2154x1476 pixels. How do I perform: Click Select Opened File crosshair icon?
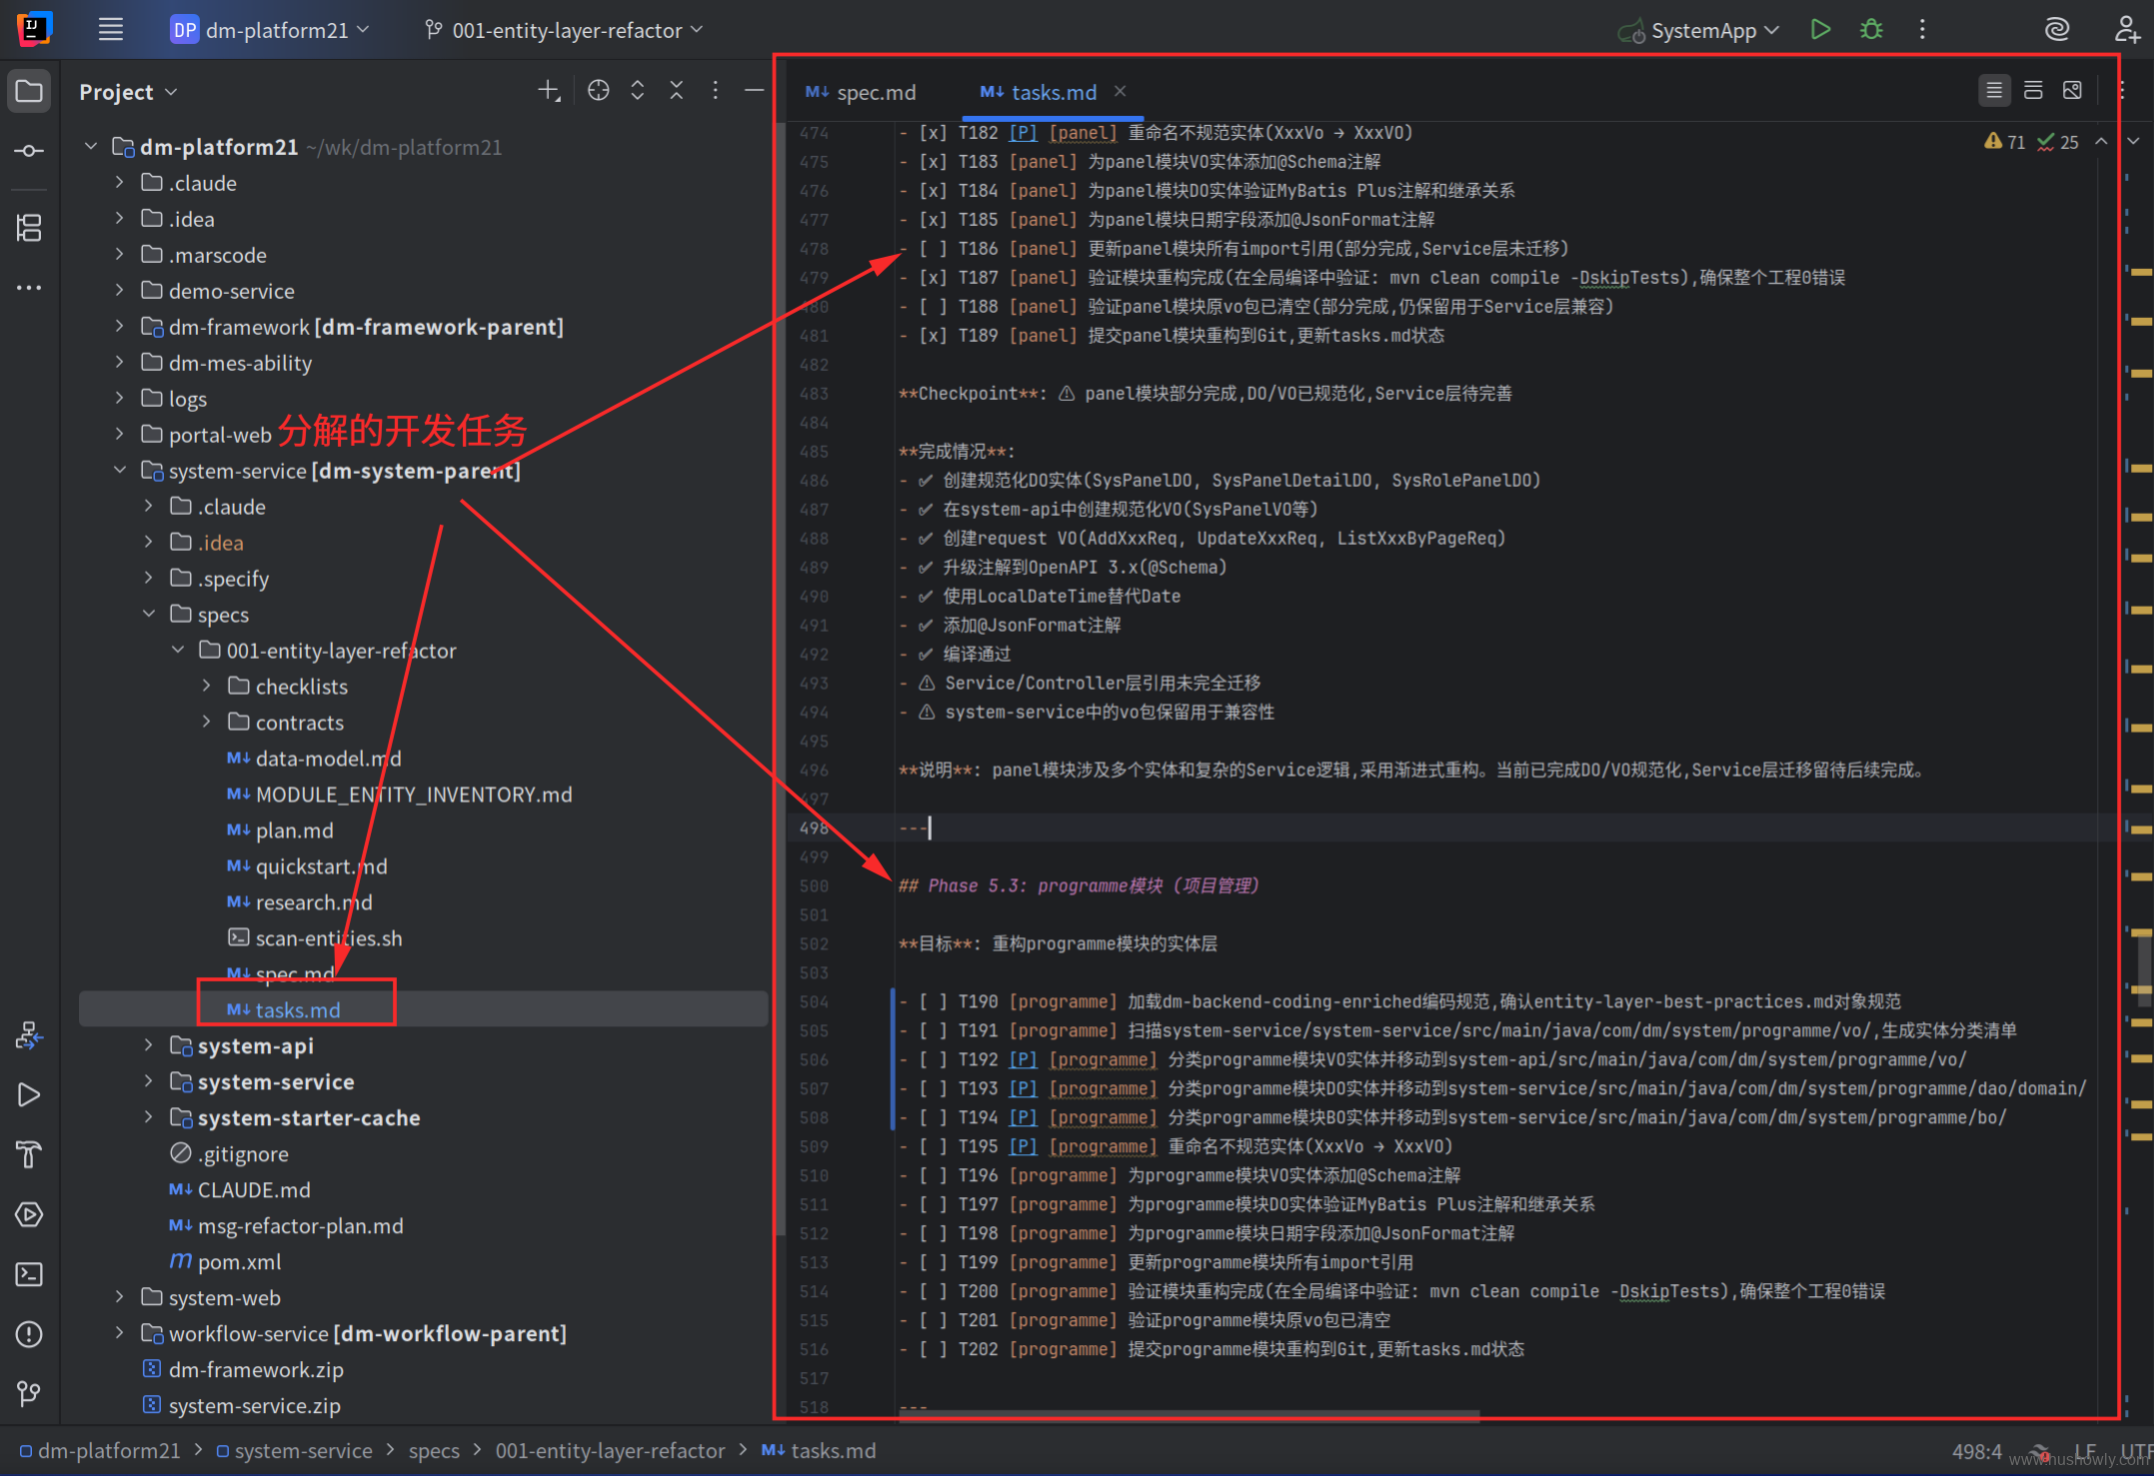pos(598,91)
